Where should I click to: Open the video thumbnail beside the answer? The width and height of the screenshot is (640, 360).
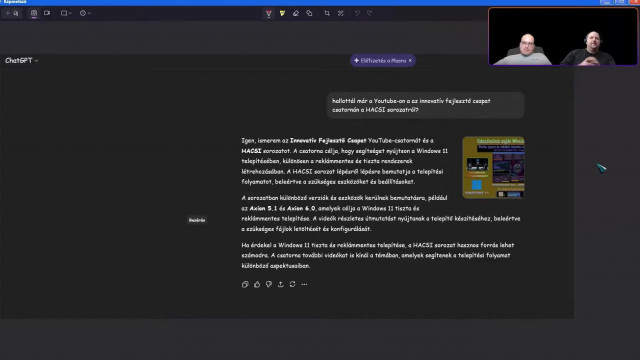click(x=493, y=167)
